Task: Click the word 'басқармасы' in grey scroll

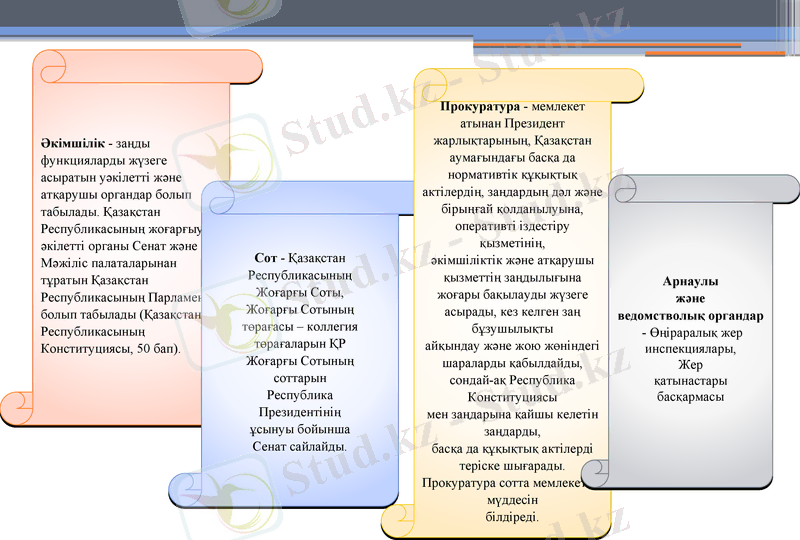Action: click(x=690, y=397)
